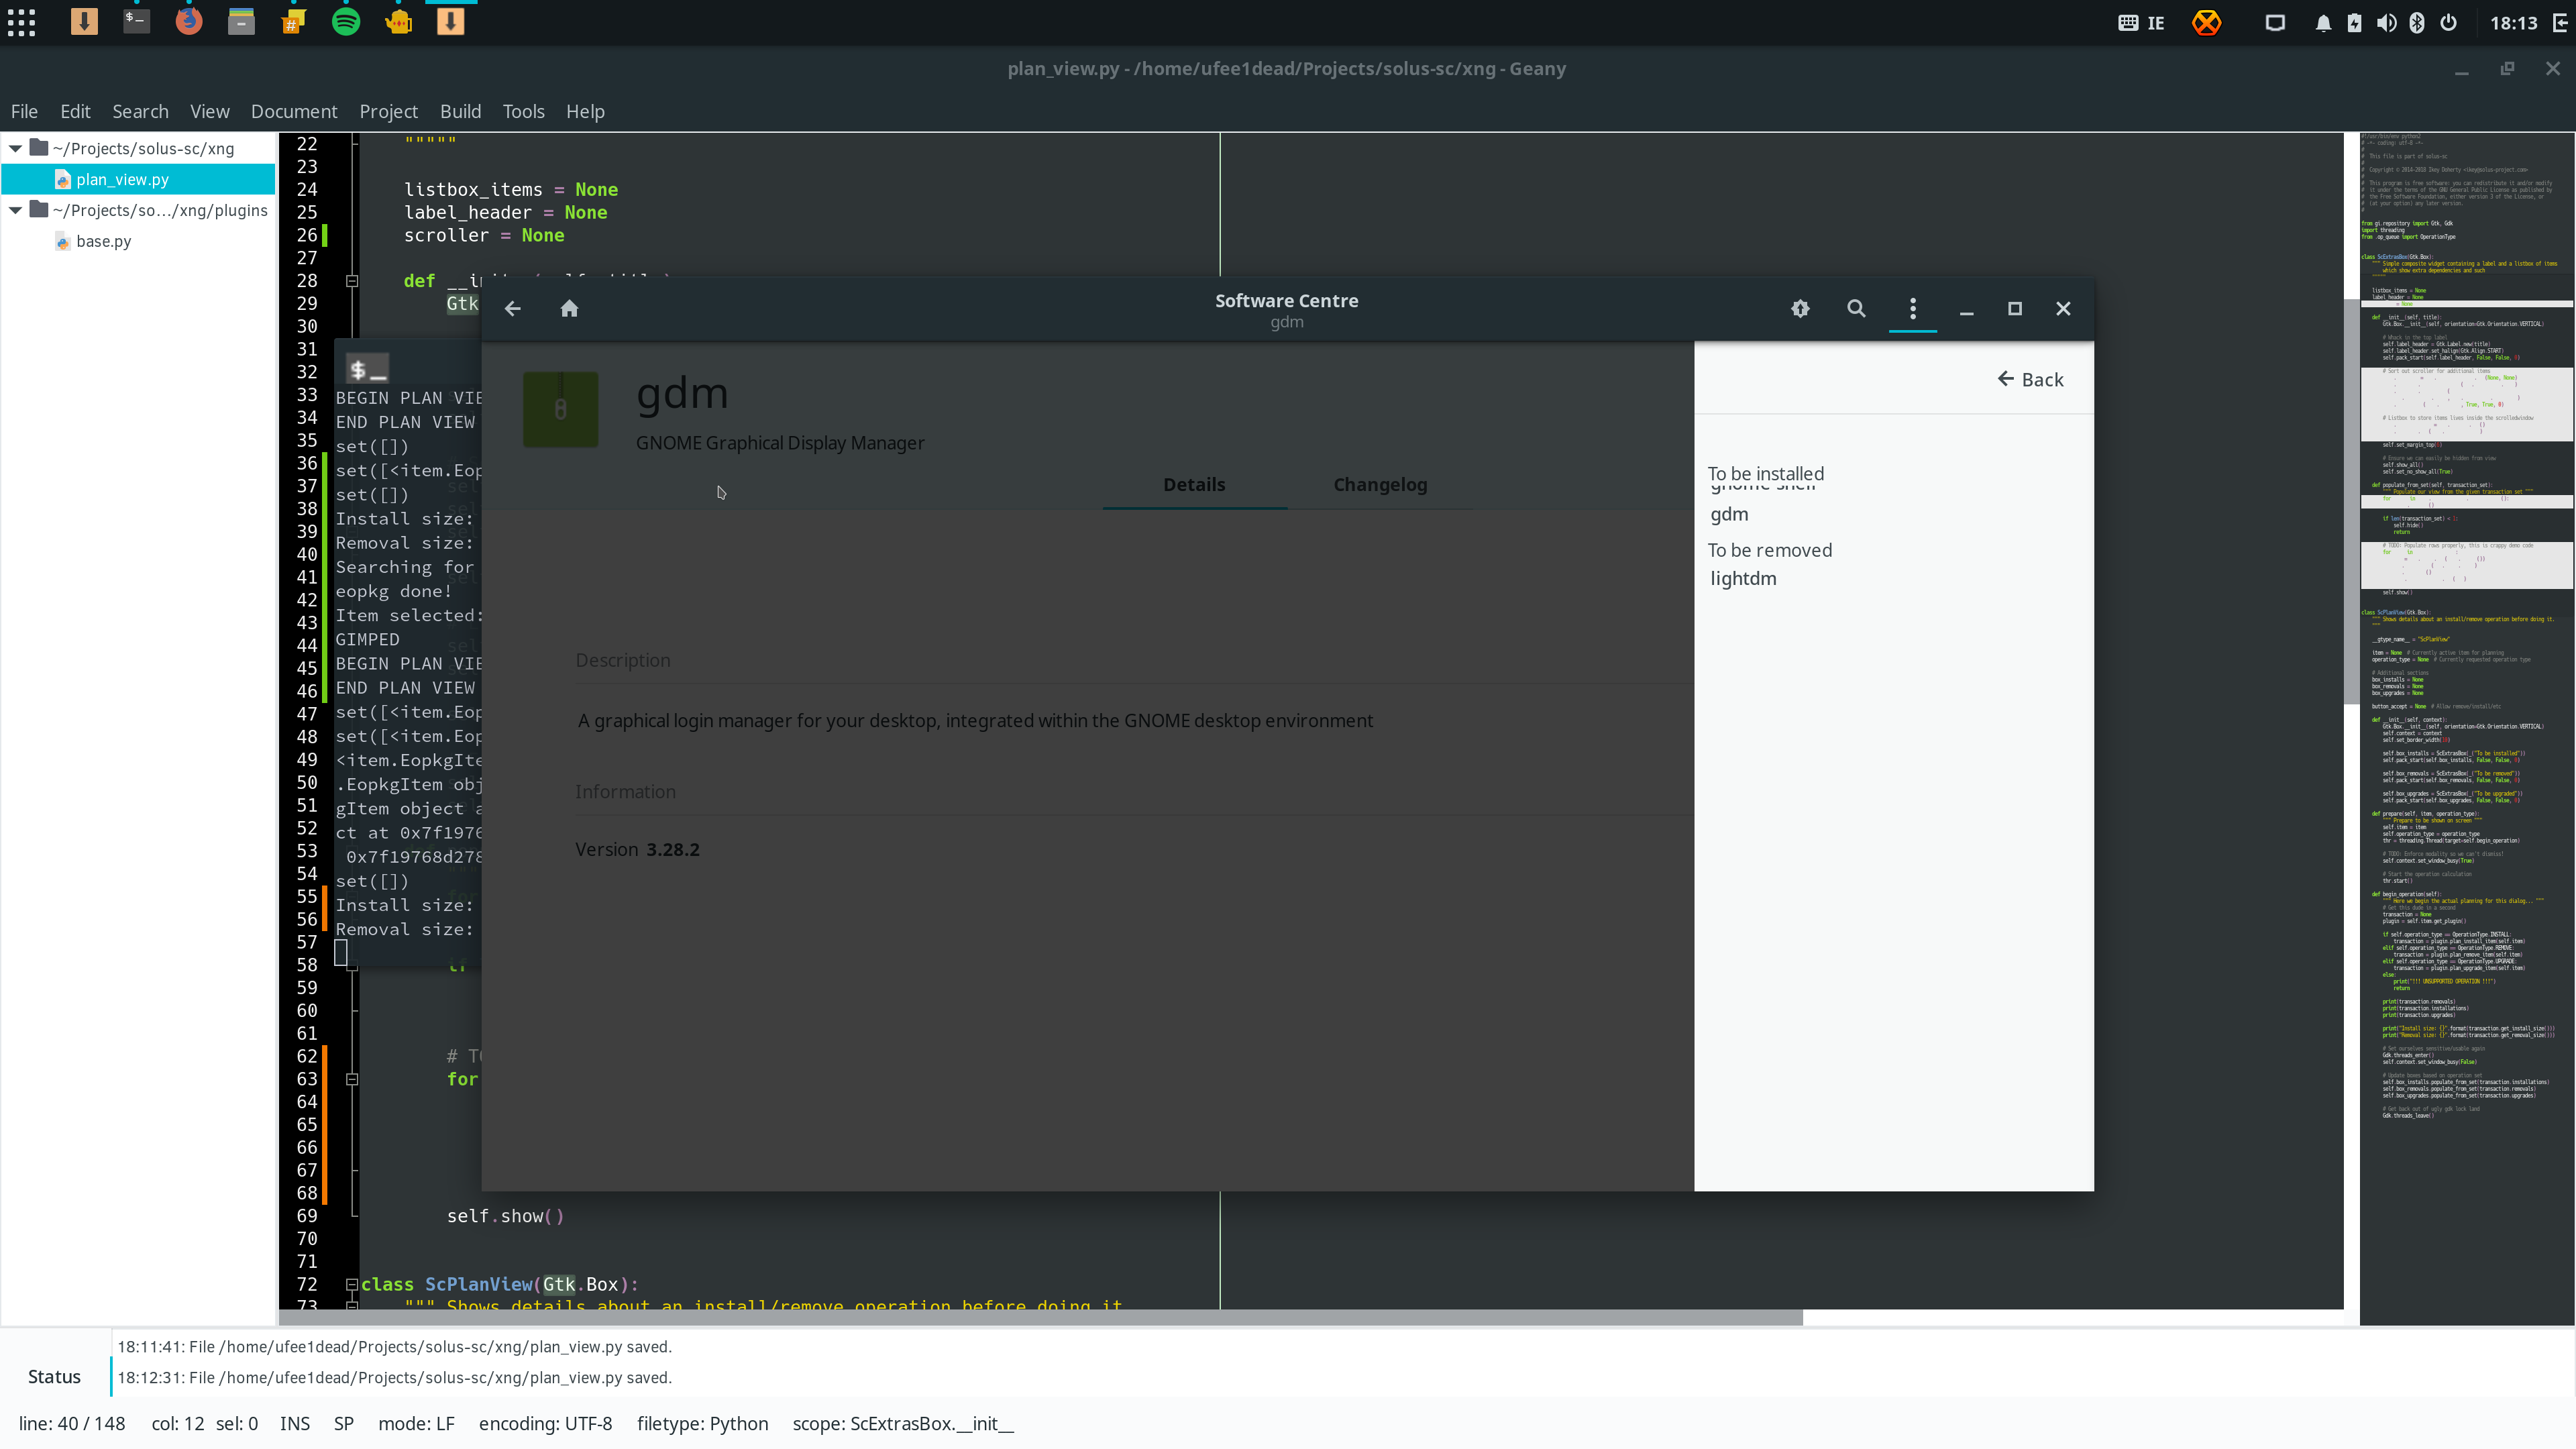Image resolution: width=2576 pixels, height=1449 pixels.
Task: Open the View menu in Geany
Action: pyautogui.click(x=209, y=111)
